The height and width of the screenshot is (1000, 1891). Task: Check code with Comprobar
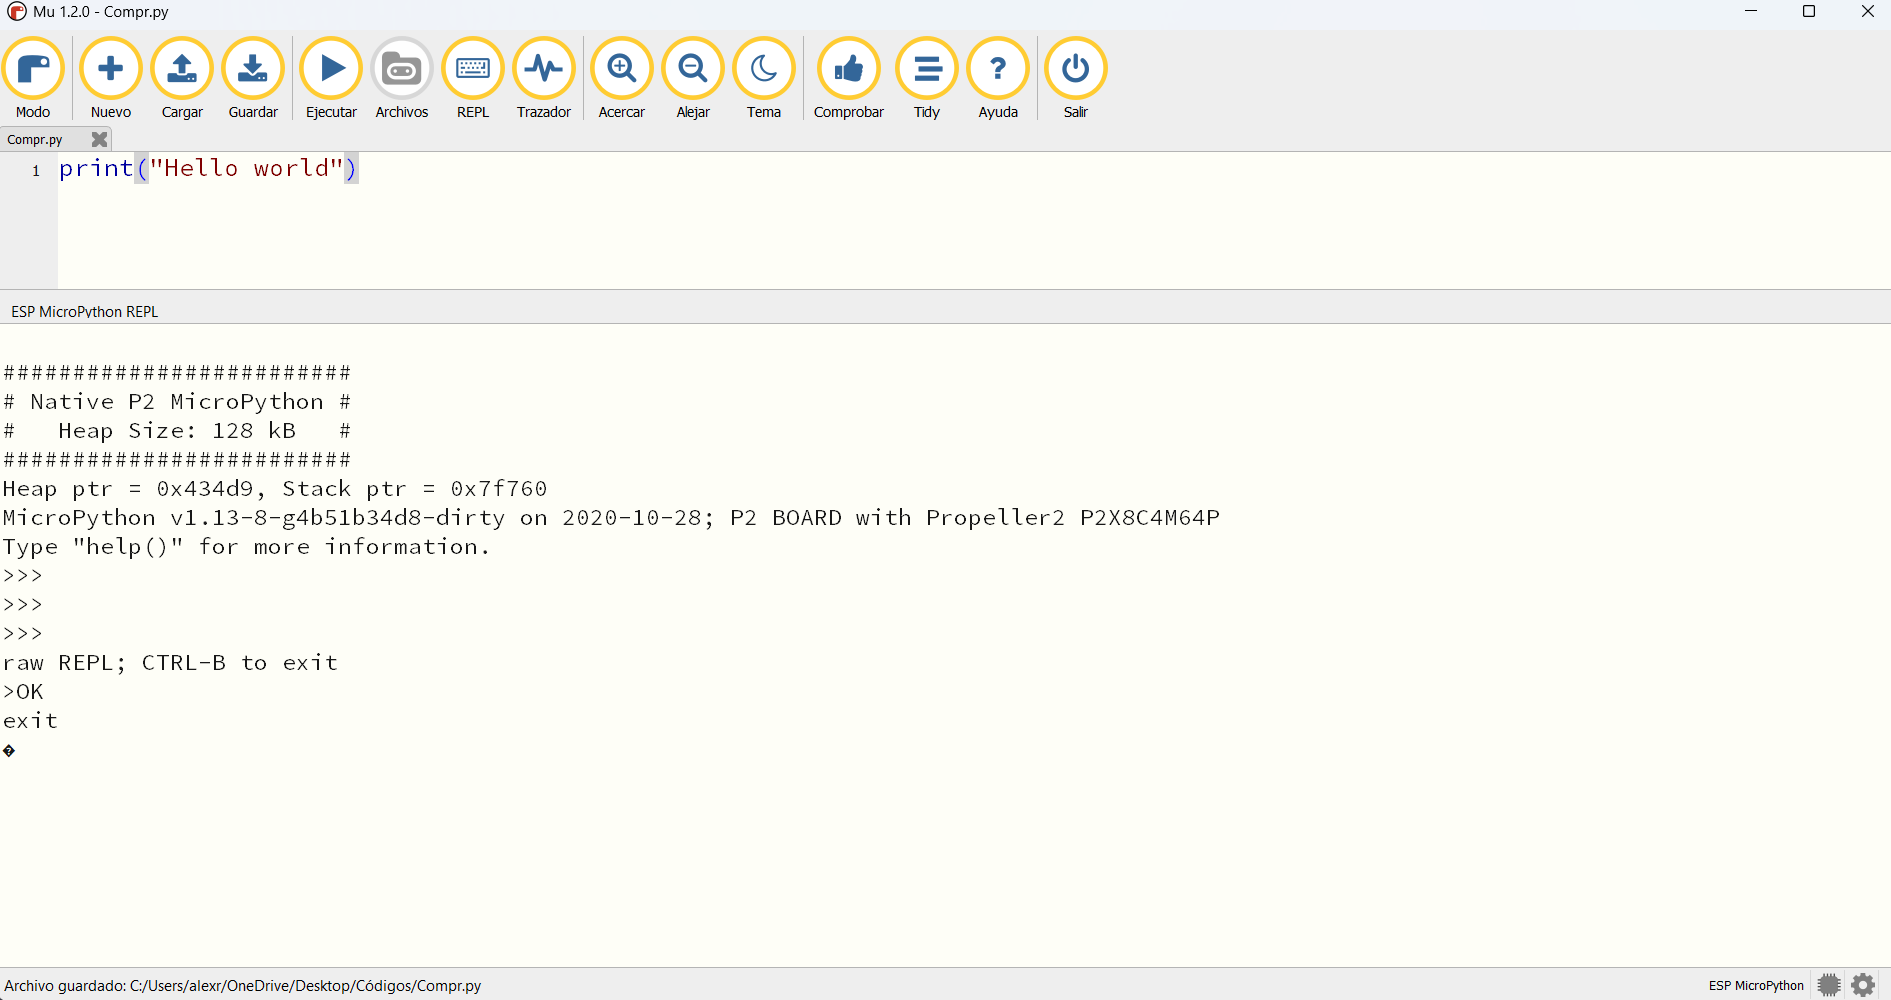point(849,78)
